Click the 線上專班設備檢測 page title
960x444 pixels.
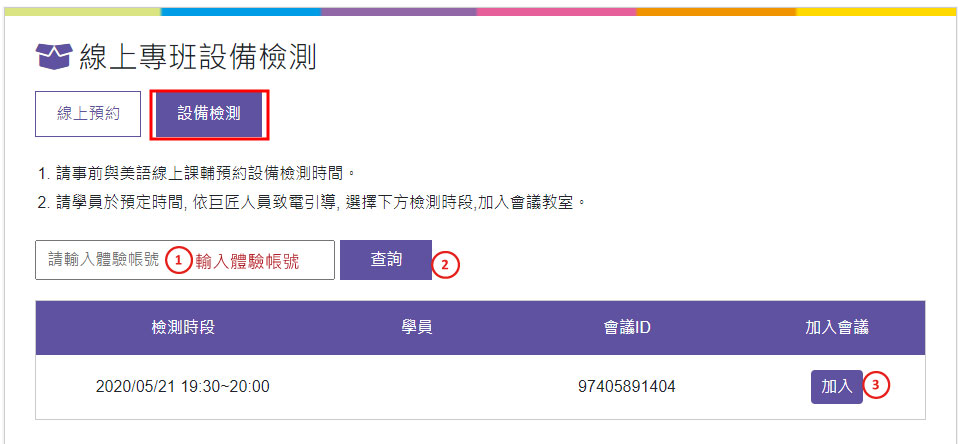click(197, 56)
